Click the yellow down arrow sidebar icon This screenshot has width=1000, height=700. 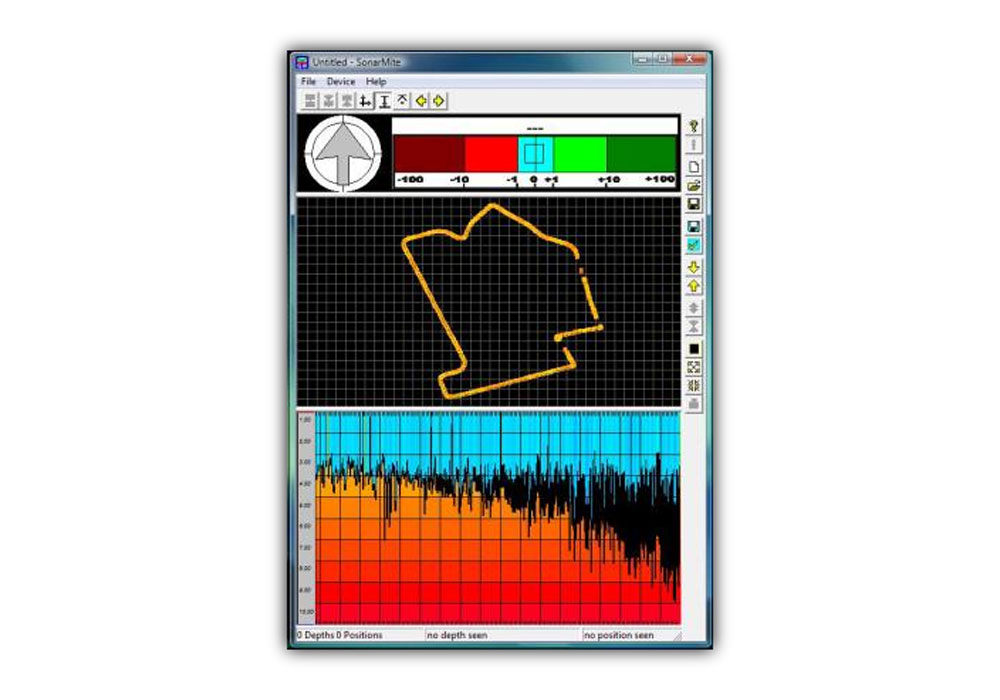pos(694,267)
